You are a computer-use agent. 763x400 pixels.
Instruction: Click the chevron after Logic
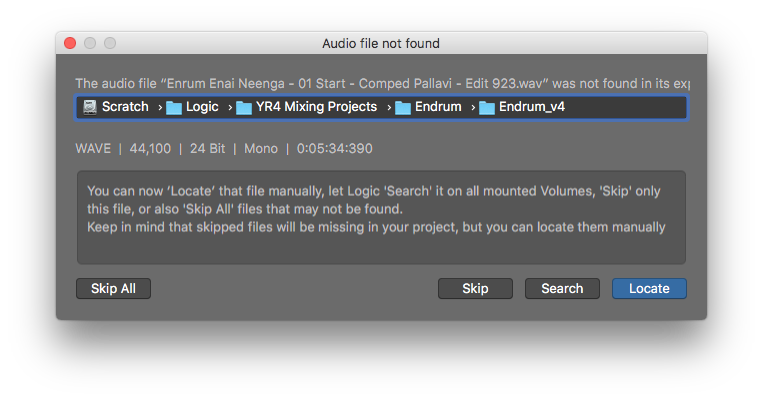230,108
